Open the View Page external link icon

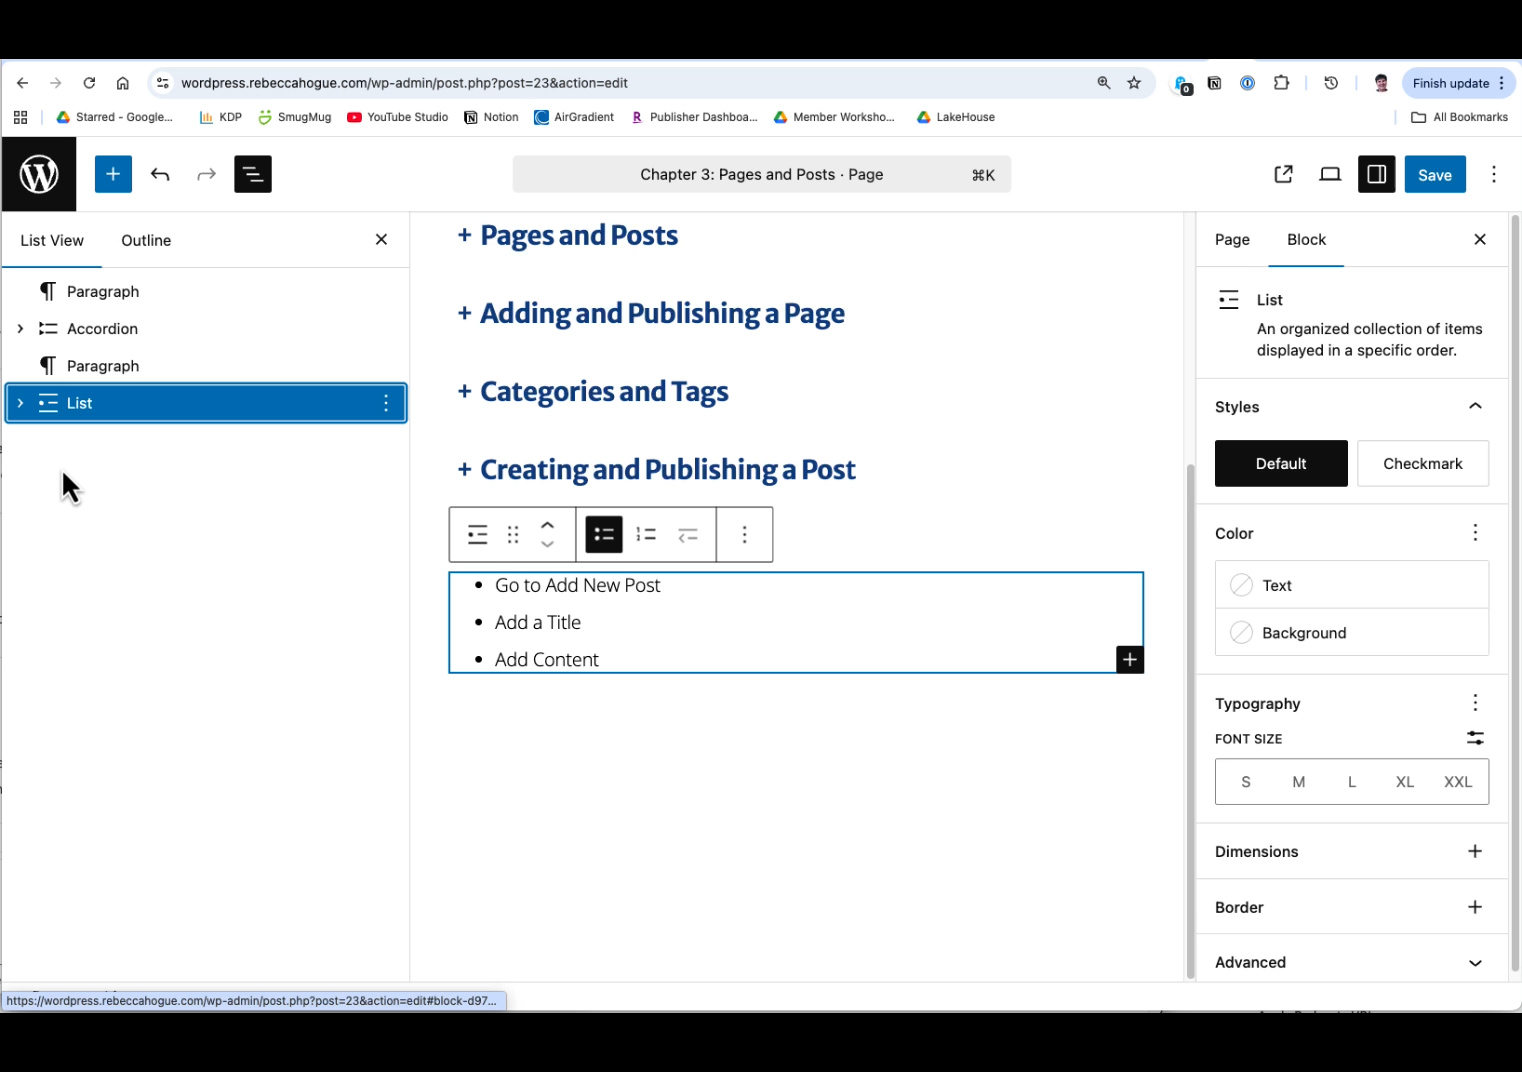pos(1284,174)
